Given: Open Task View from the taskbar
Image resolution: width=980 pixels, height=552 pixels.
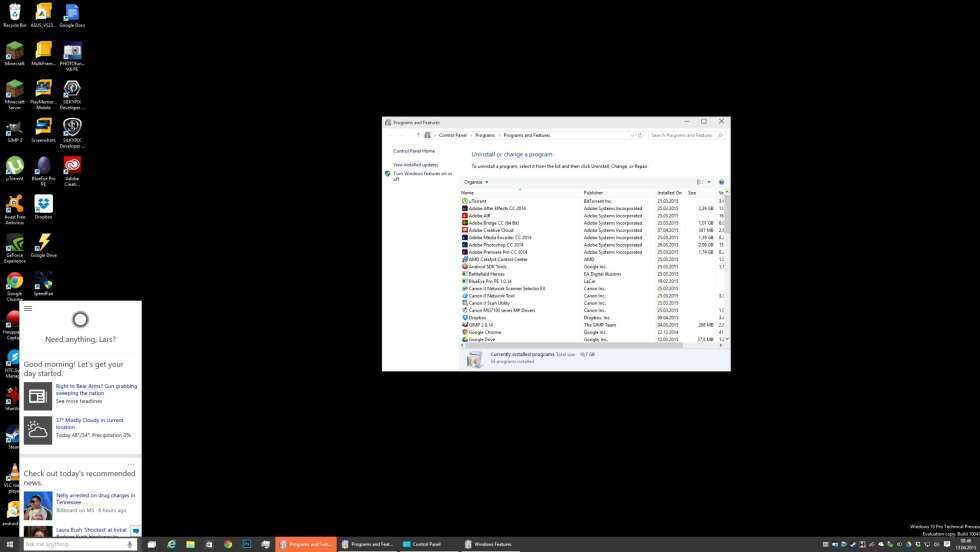Looking at the screenshot, I should click(x=151, y=544).
